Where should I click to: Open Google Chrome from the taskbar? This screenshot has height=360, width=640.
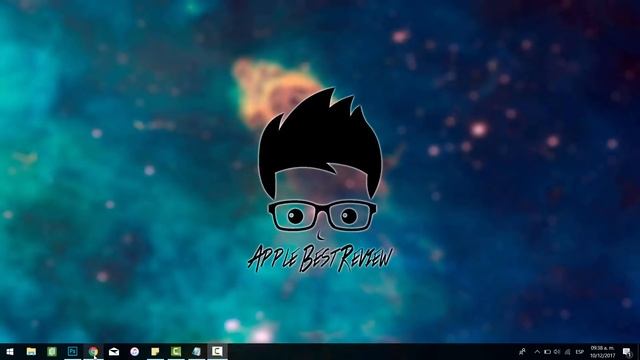click(93, 351)
